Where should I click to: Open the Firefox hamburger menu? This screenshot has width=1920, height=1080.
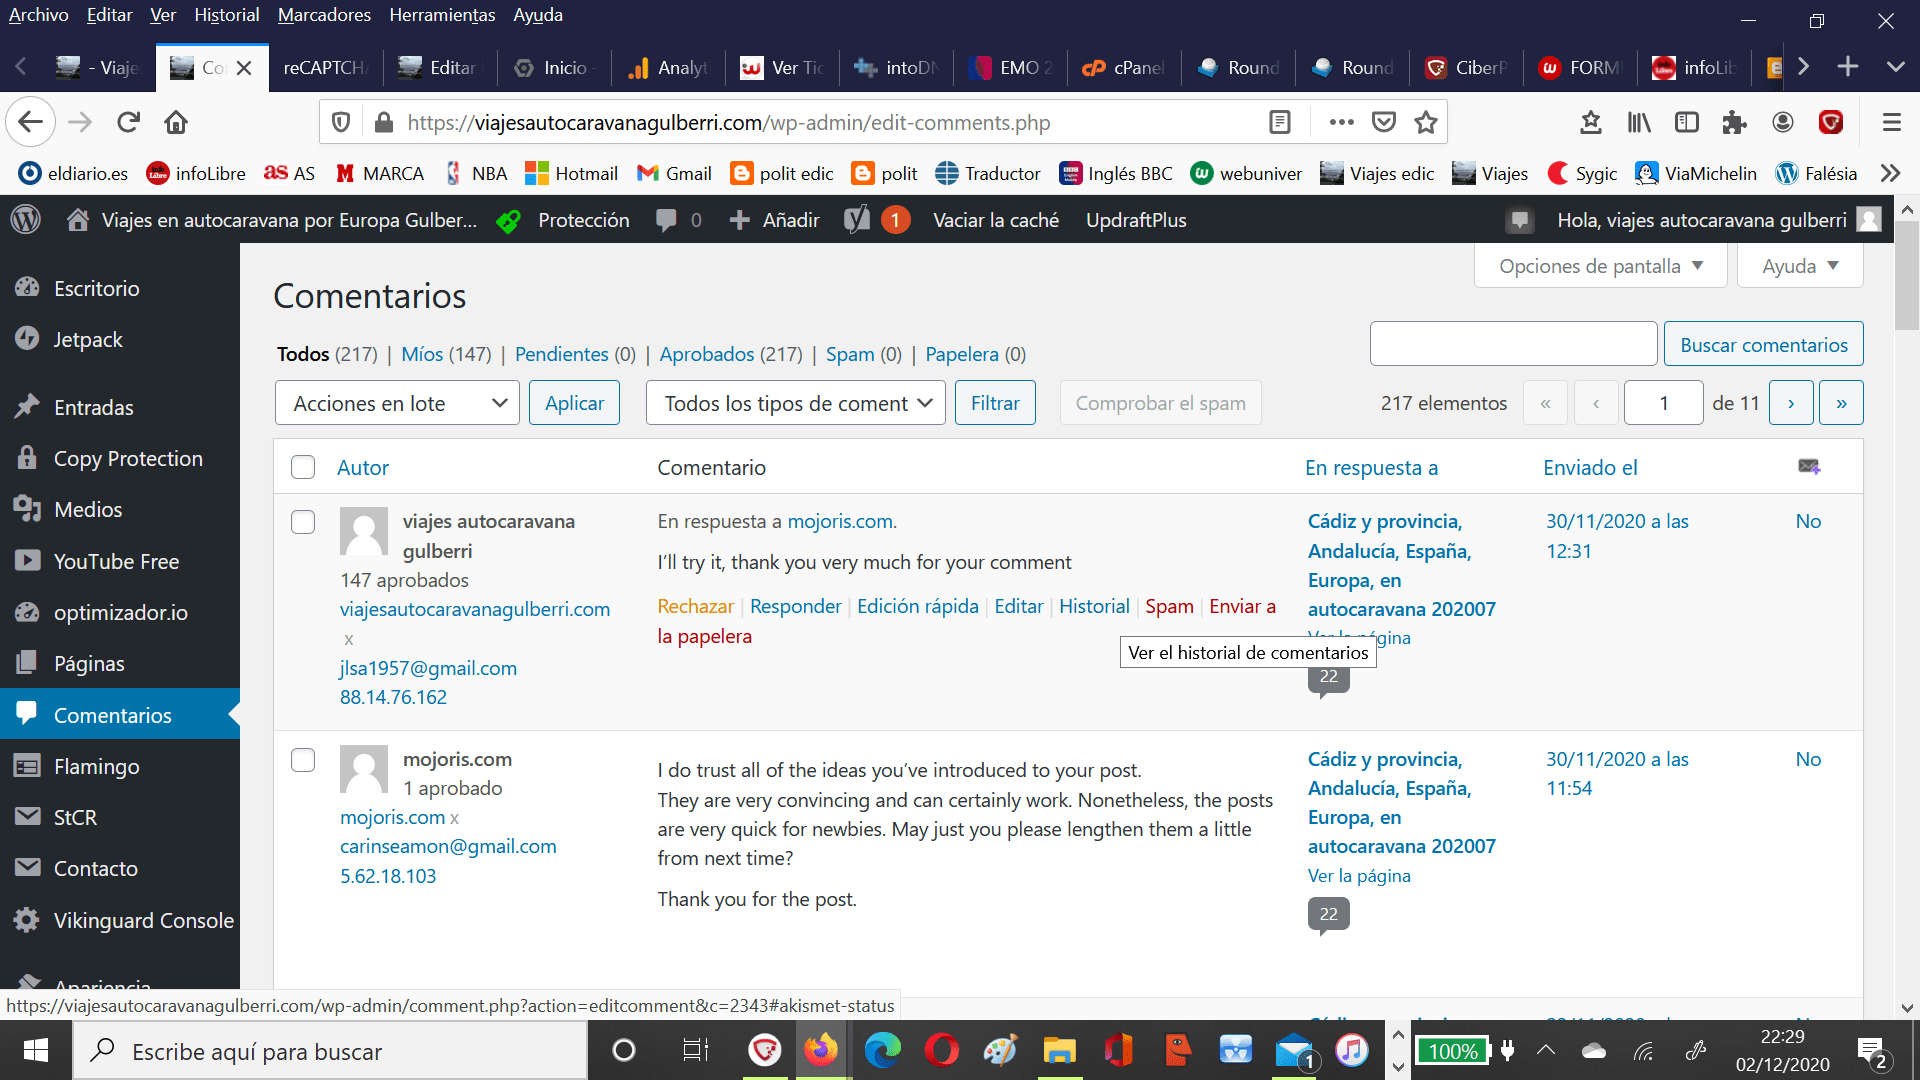[1891, 122]
